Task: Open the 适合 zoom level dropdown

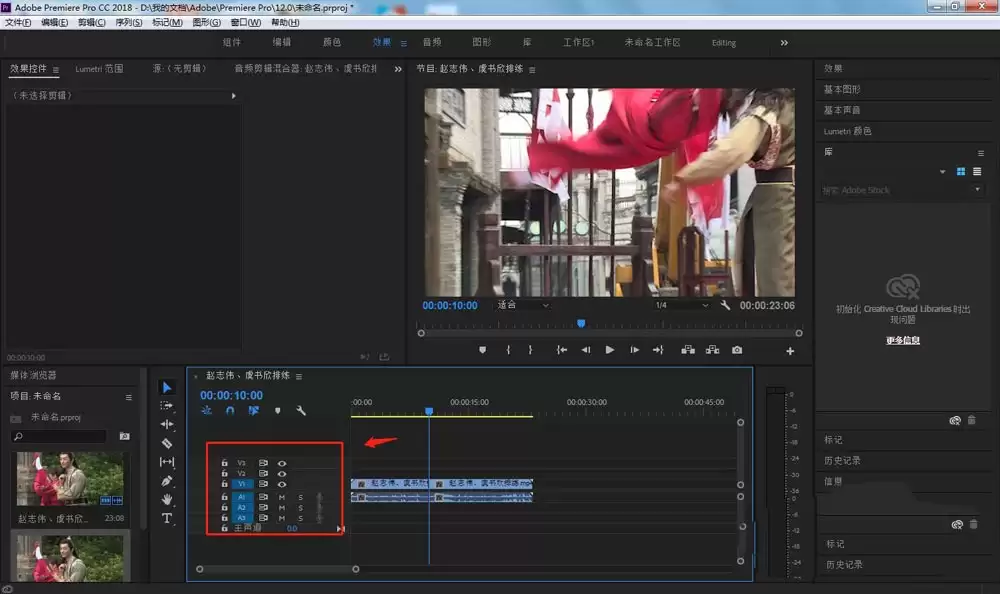Action: (x=522, y=305)
